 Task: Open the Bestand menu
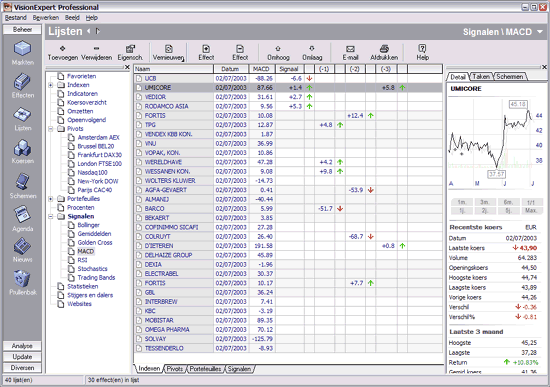(x=15, y=18)
